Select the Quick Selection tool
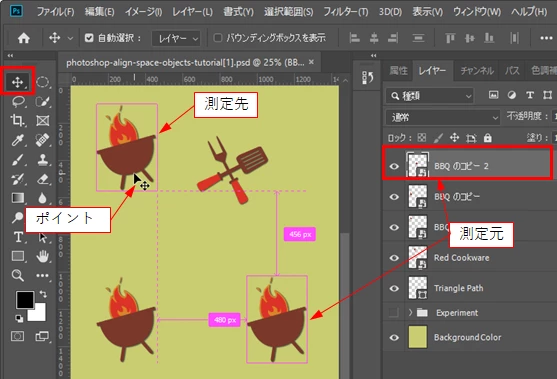 (43, 102)
